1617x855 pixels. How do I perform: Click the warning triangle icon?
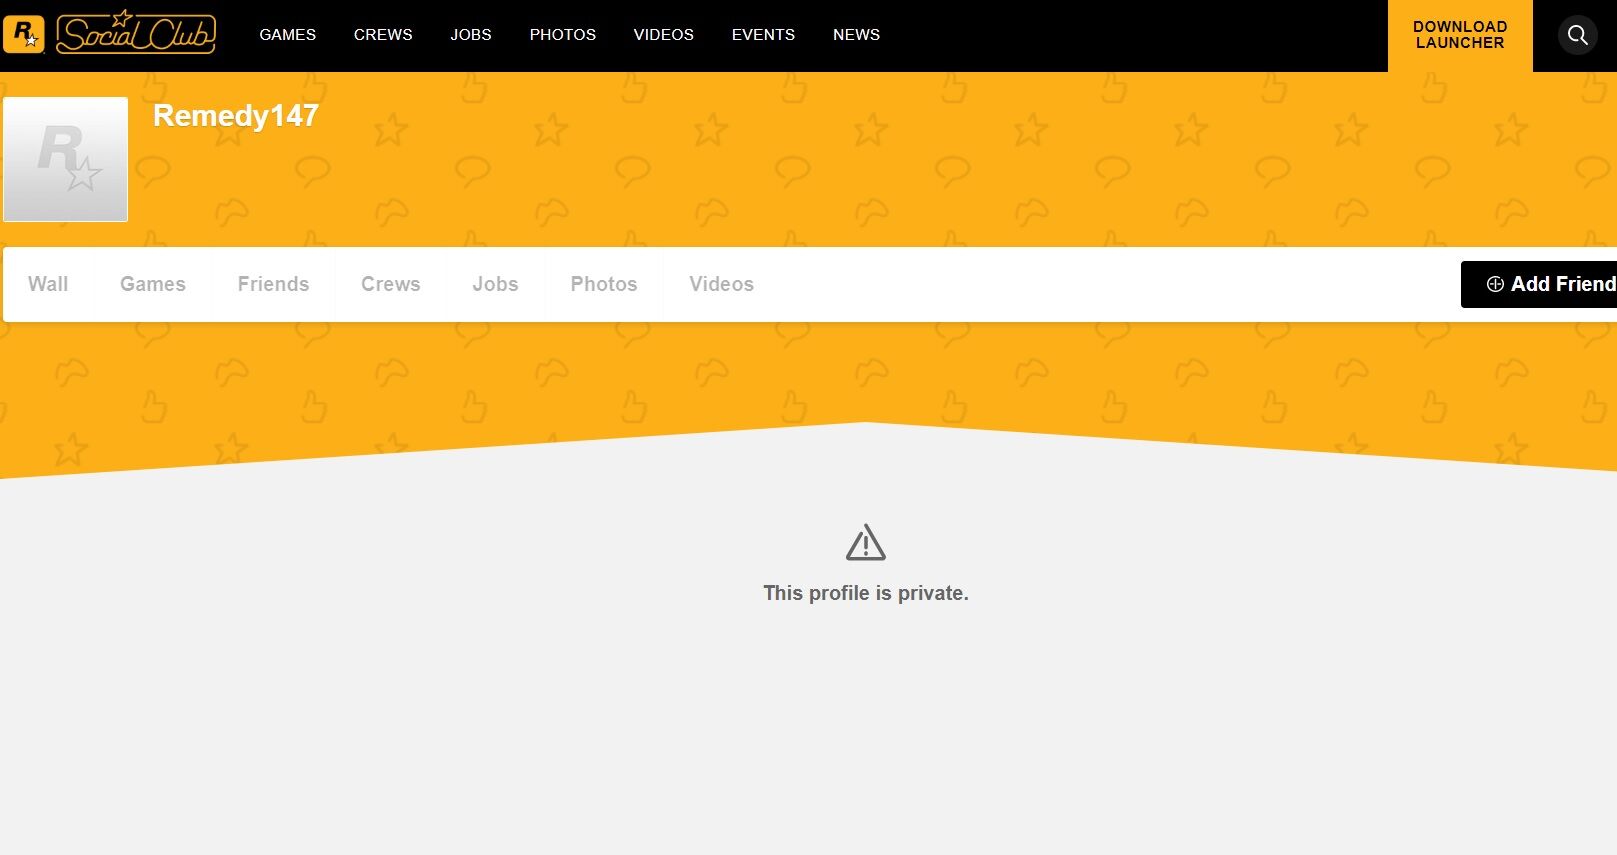[866, 543]
